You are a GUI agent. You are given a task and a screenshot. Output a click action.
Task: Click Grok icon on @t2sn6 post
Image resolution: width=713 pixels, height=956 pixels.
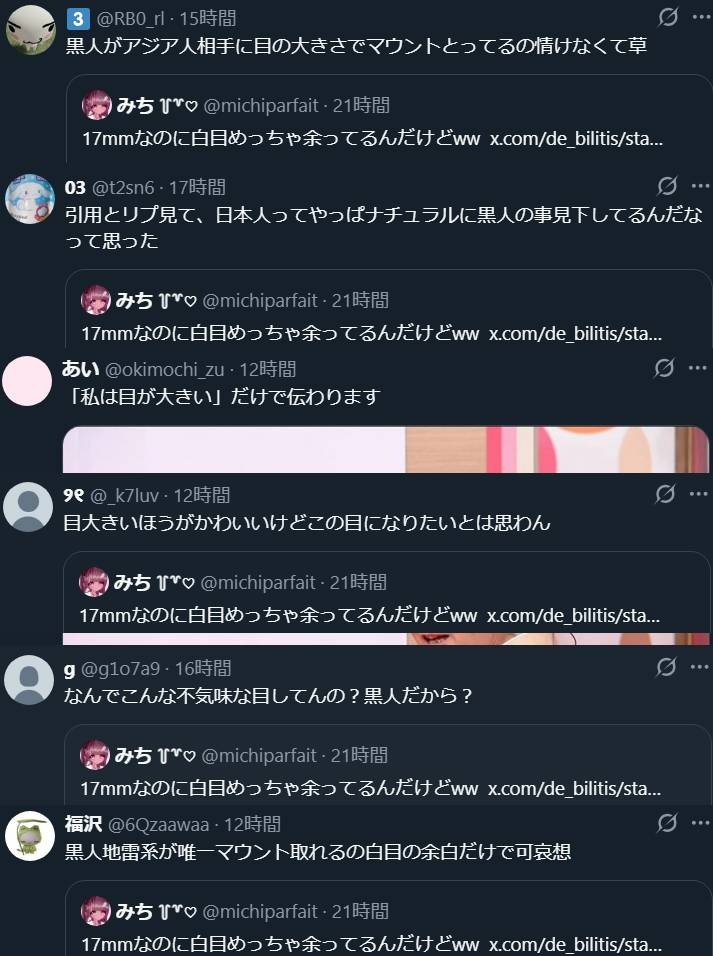pyautogui.click(x=667, y=185)
